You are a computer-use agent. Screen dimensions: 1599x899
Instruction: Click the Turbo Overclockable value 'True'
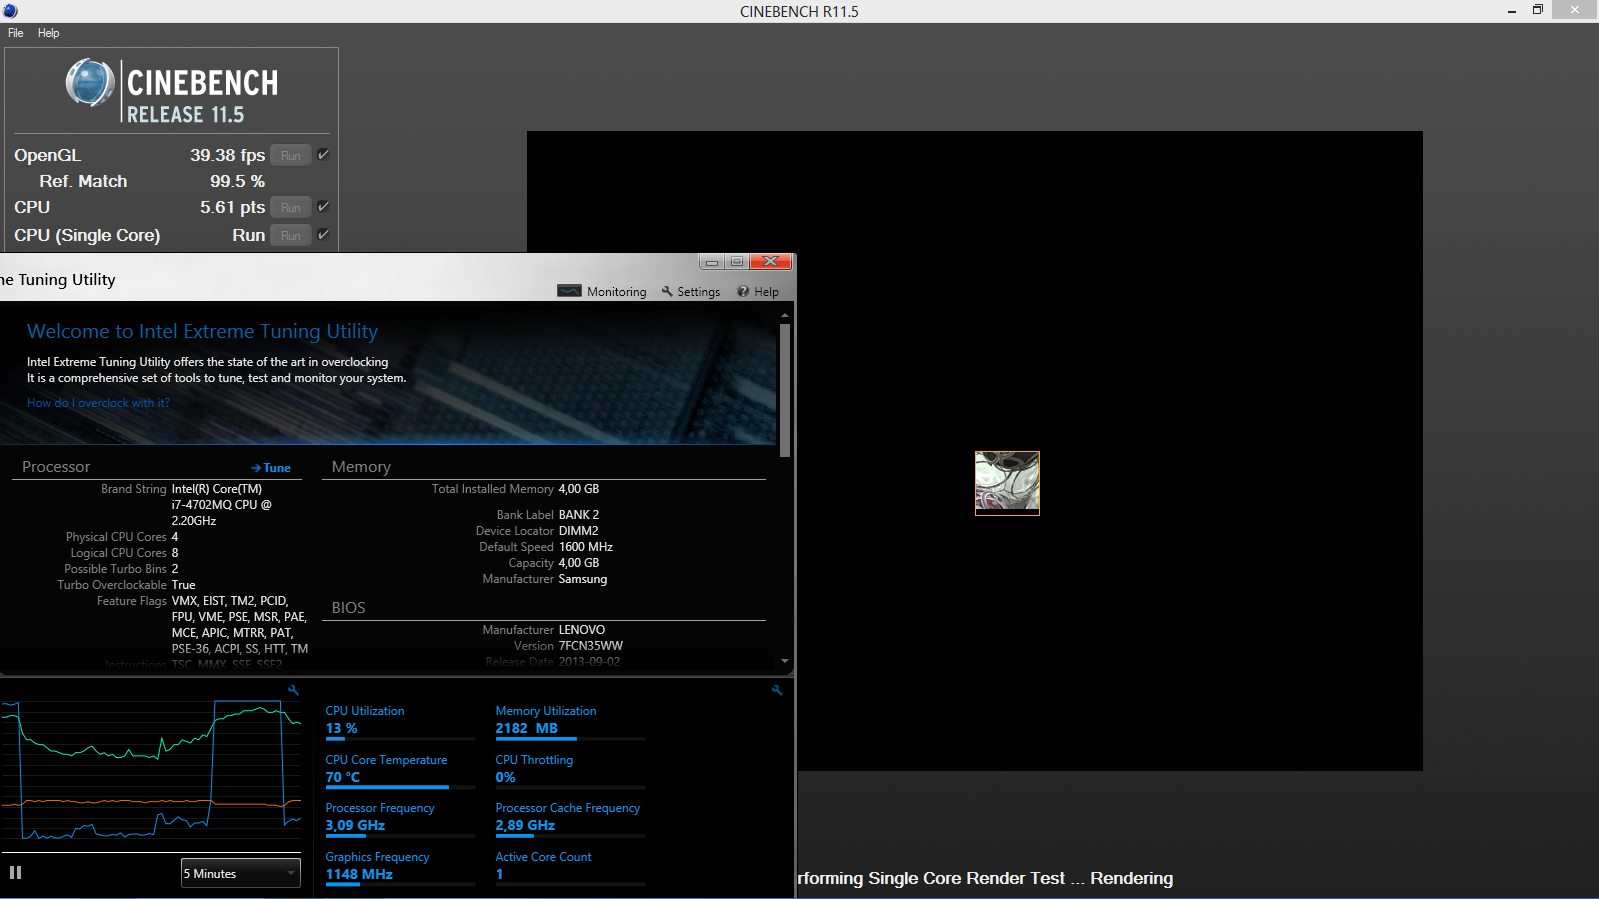pyautogui.click(x=184, y=585)
